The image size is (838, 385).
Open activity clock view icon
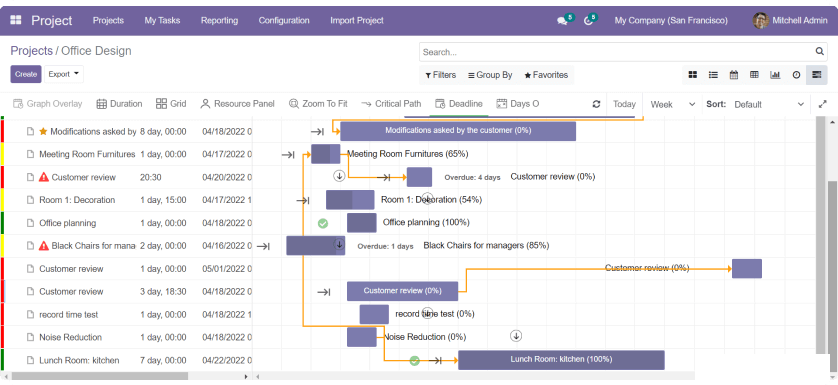[x=796, y=75]
